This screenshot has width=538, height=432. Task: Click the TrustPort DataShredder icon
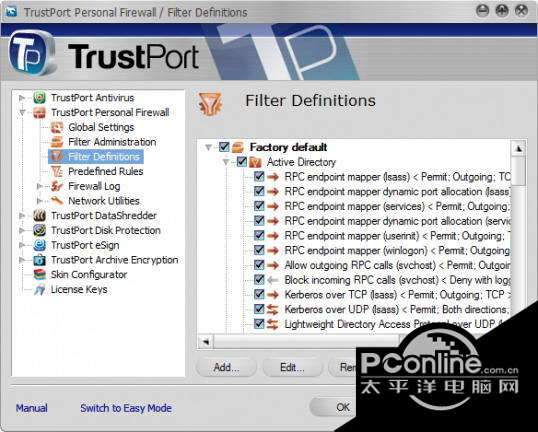[x=39, y=216]
